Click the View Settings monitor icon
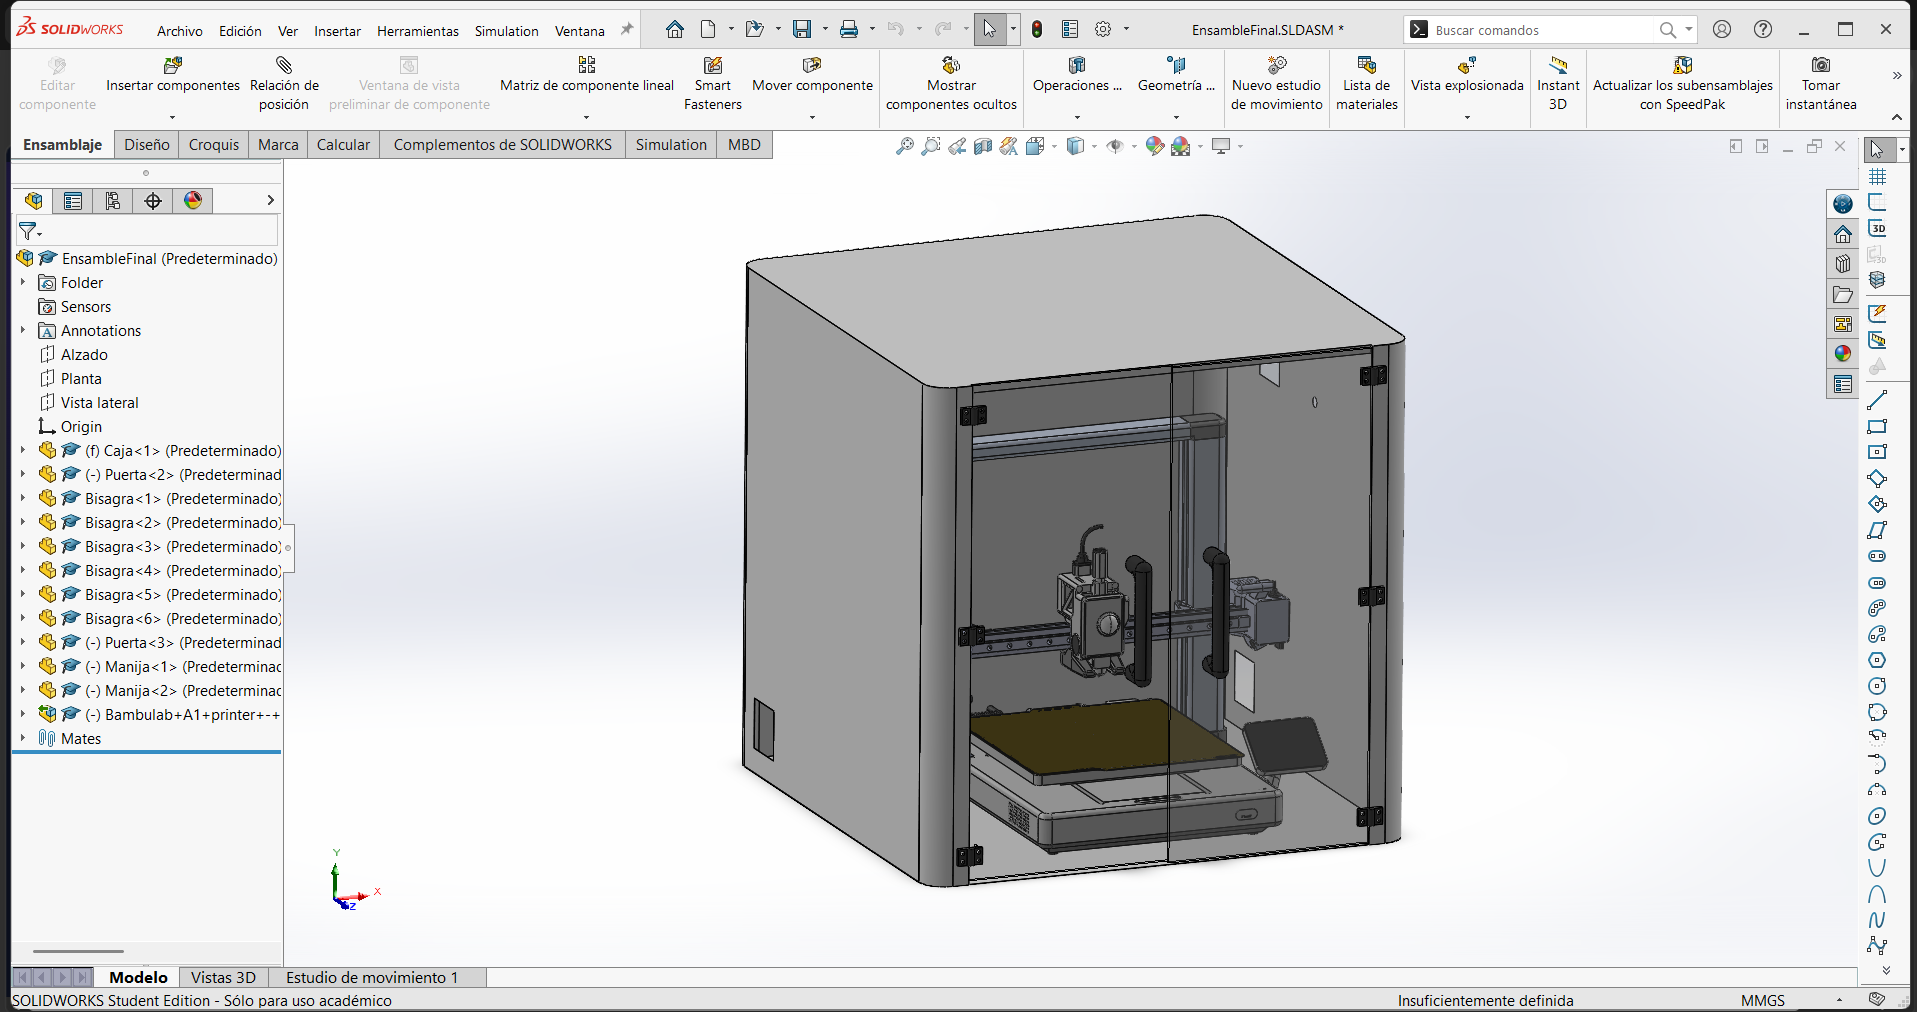The image size is (1917, 1012). [x=1221, y=146]
